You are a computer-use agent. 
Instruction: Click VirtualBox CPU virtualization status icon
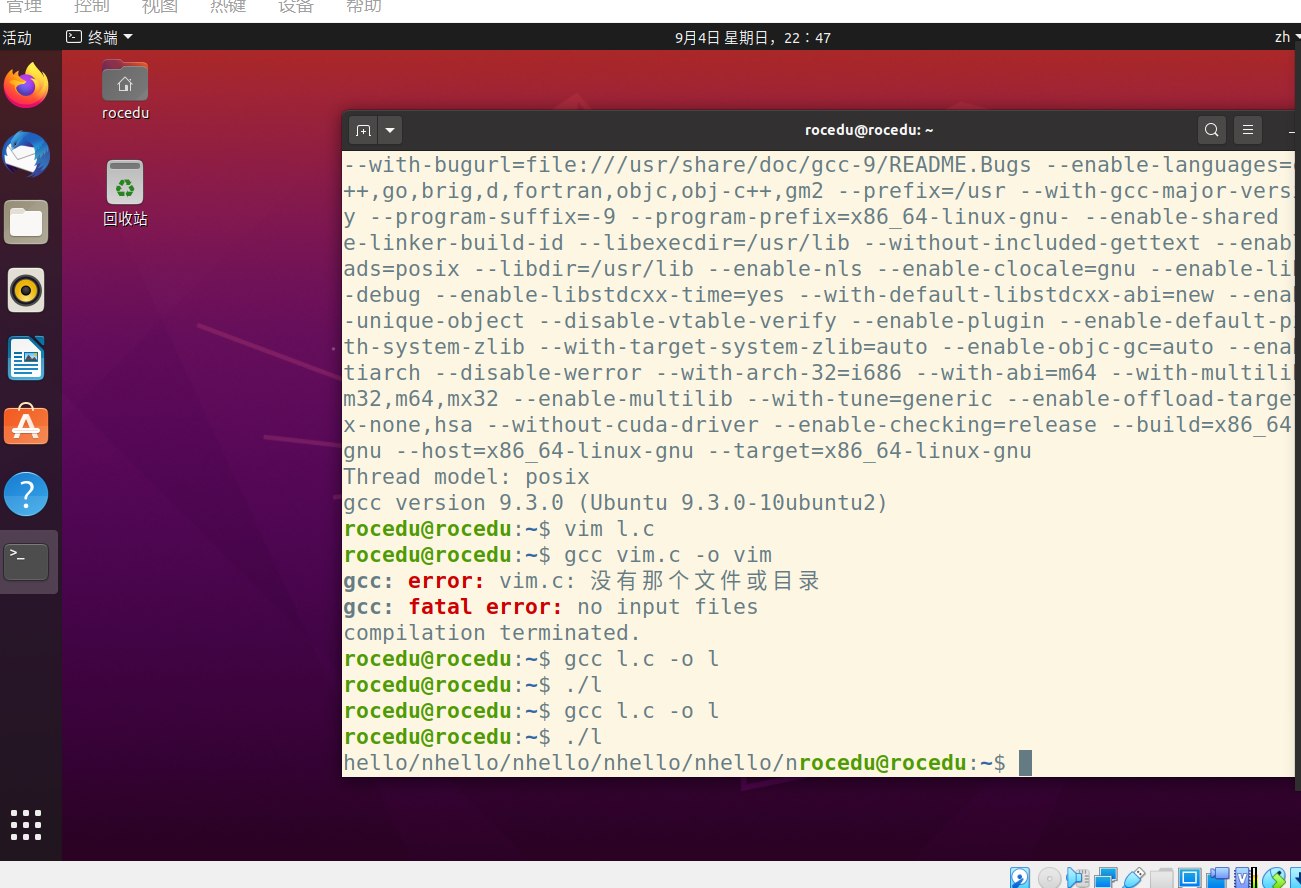coord(1245,878)
